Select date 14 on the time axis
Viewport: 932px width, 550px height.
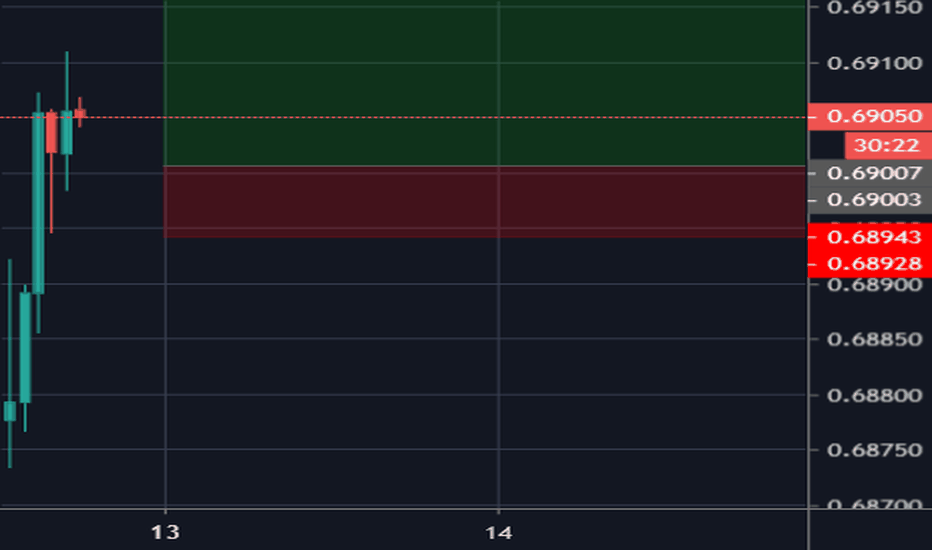(x=498, y=532)
